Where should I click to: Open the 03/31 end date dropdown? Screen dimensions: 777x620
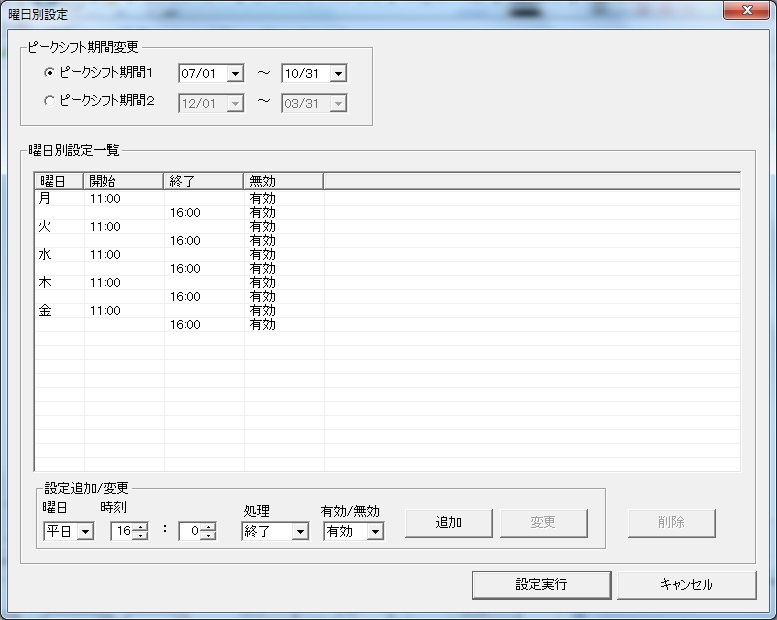[x=338, y=103]
